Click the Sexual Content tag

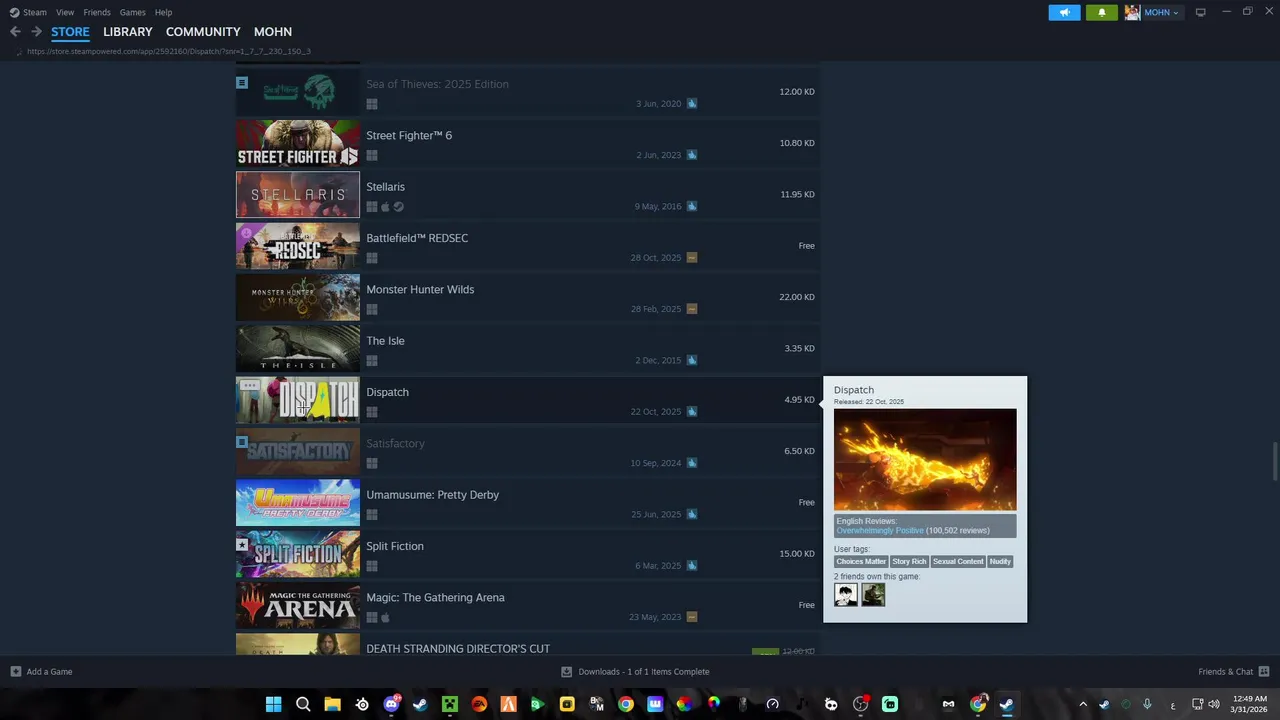958,562
